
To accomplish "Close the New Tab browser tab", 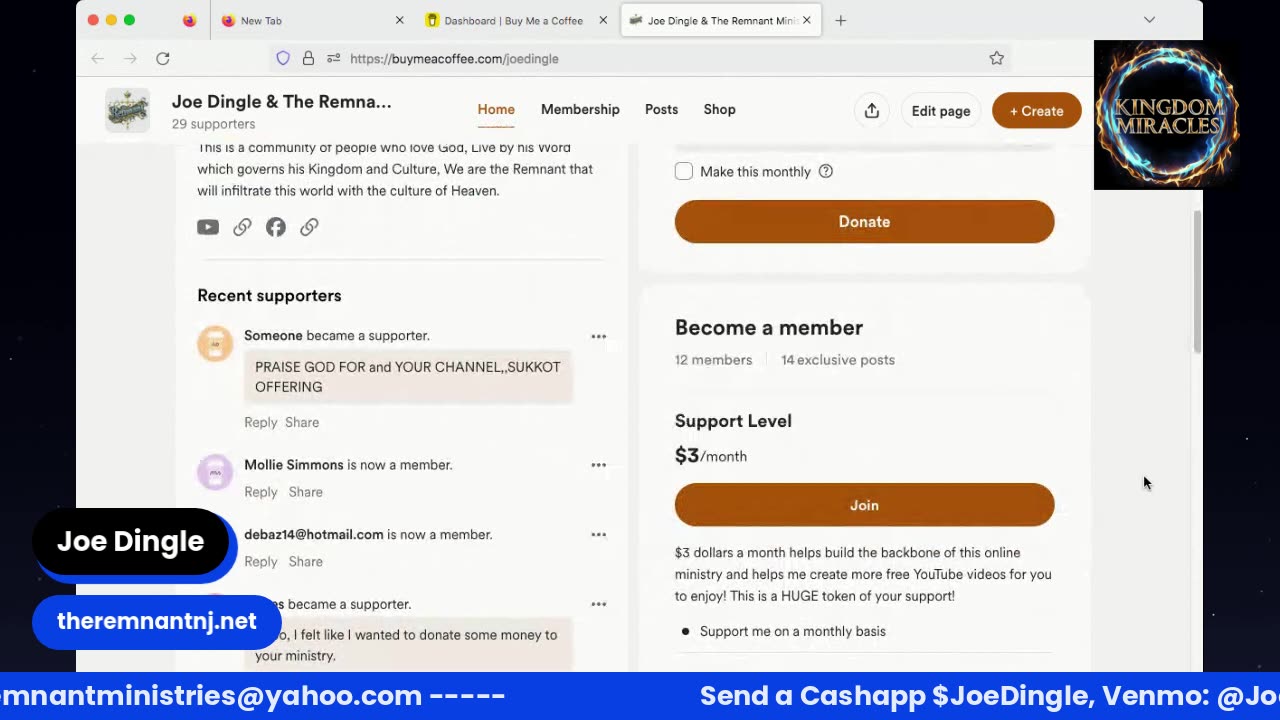I will (400, 20).
